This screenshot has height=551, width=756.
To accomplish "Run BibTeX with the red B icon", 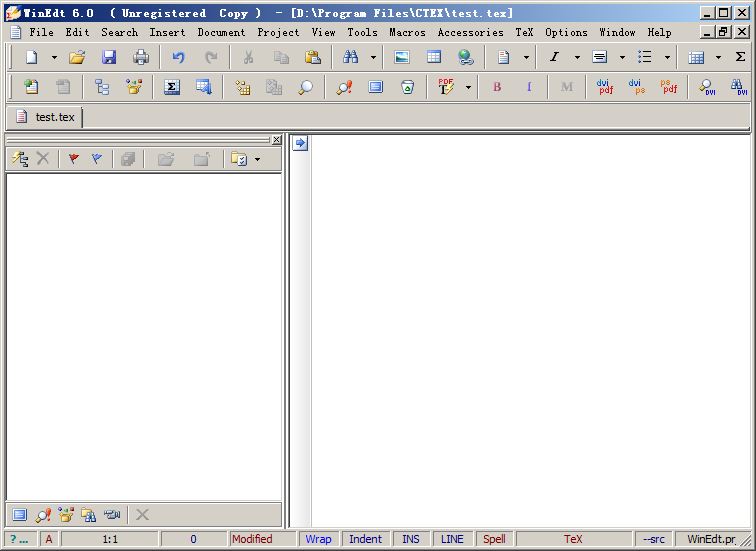I will pyautogui.click(x=497, y=87).
